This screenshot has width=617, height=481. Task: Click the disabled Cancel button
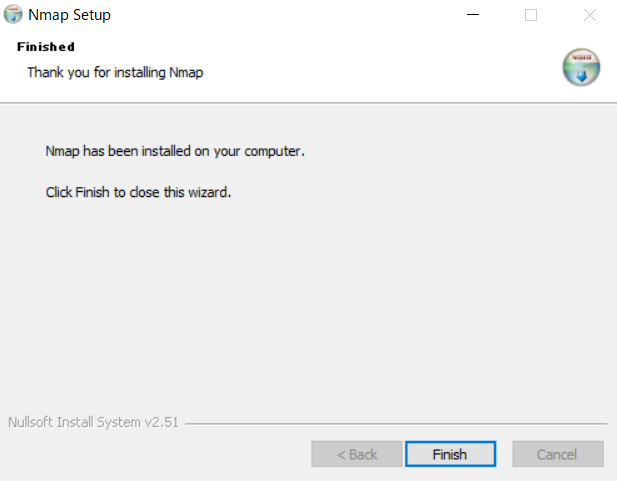pyautogui.click(x=558, y=454)
